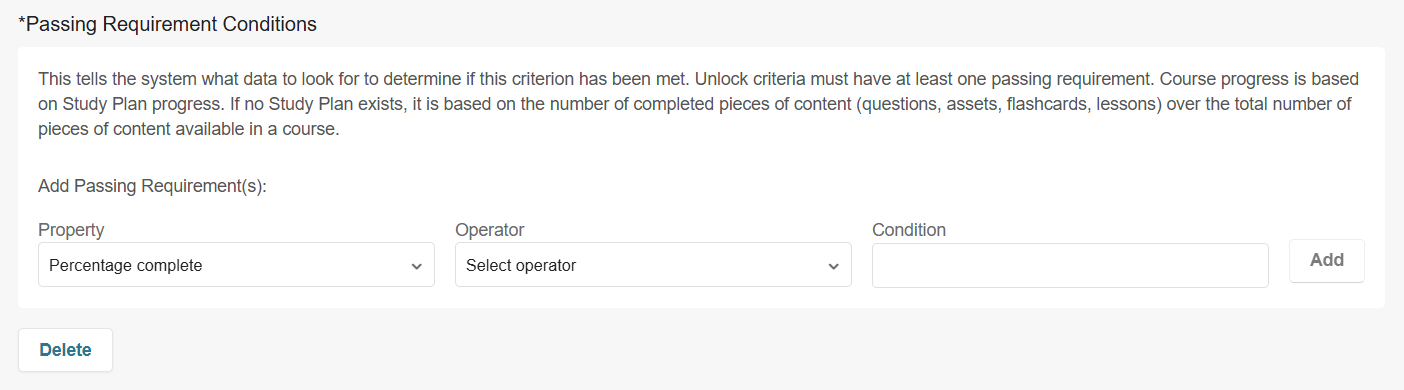Click the 'Select operator' placeholder text
Screen dimensions: 1404x390
click(521, 266)
